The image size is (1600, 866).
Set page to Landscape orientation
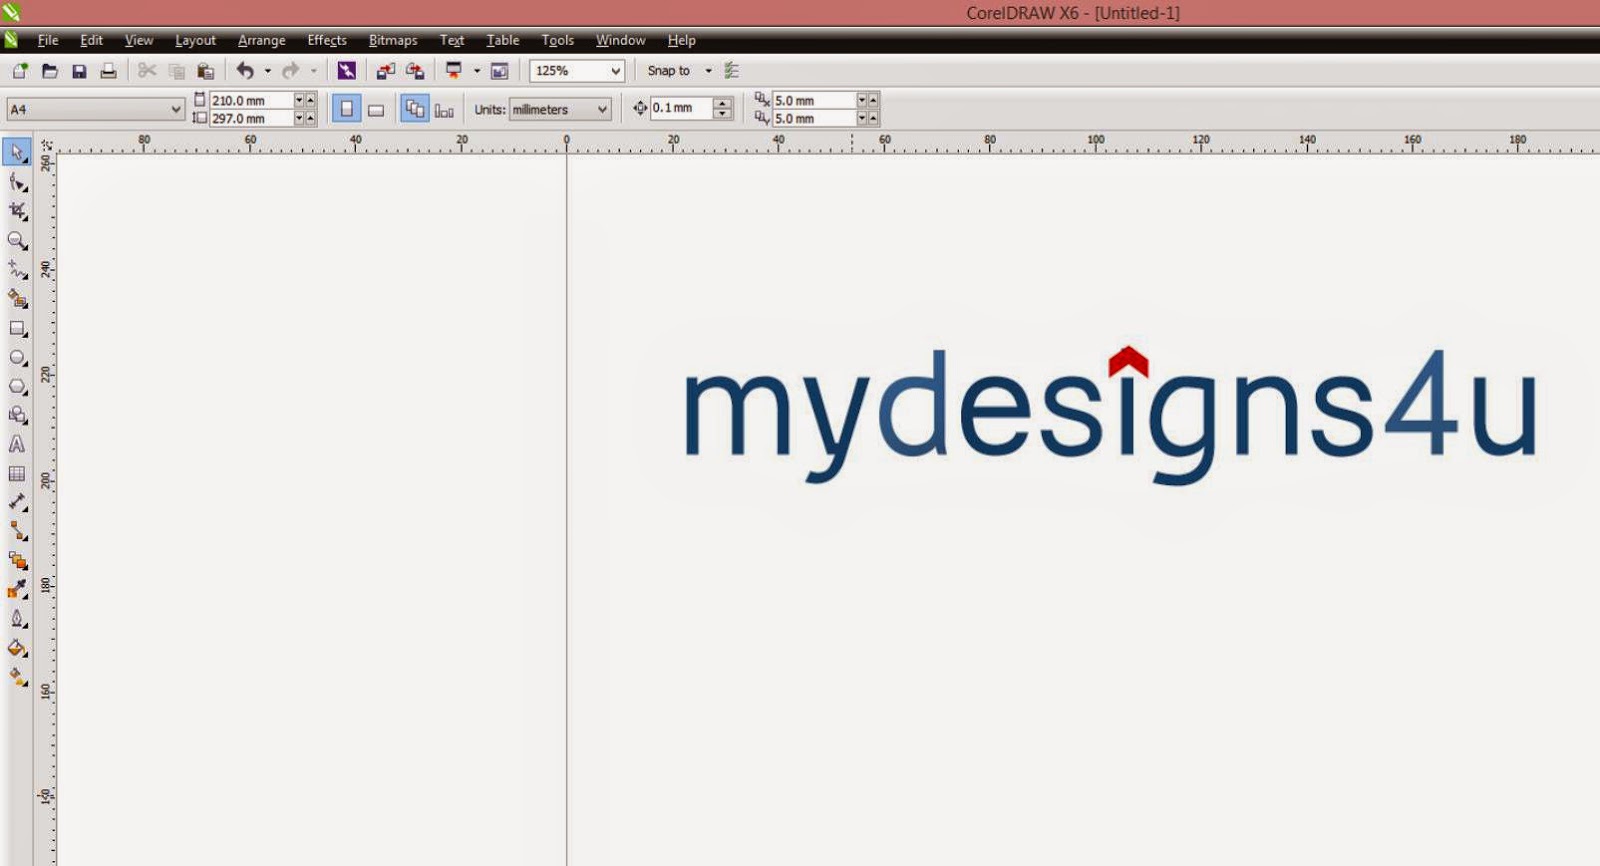[375, 109]
